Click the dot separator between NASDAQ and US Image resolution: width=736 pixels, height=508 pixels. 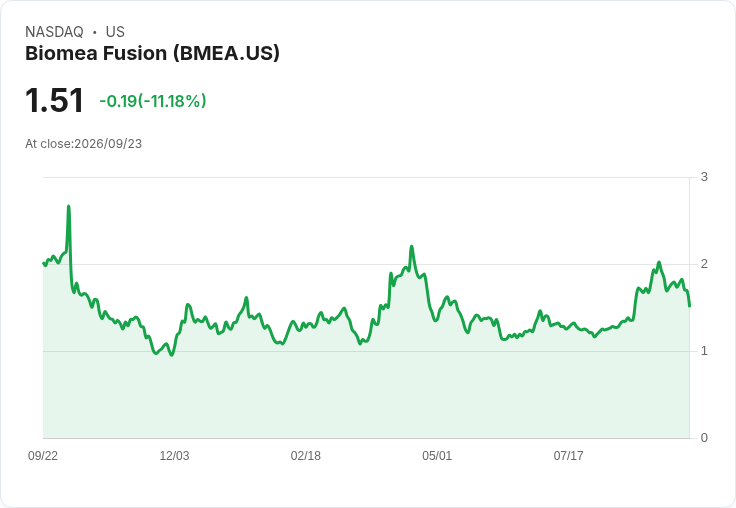(x=94, y=32)
